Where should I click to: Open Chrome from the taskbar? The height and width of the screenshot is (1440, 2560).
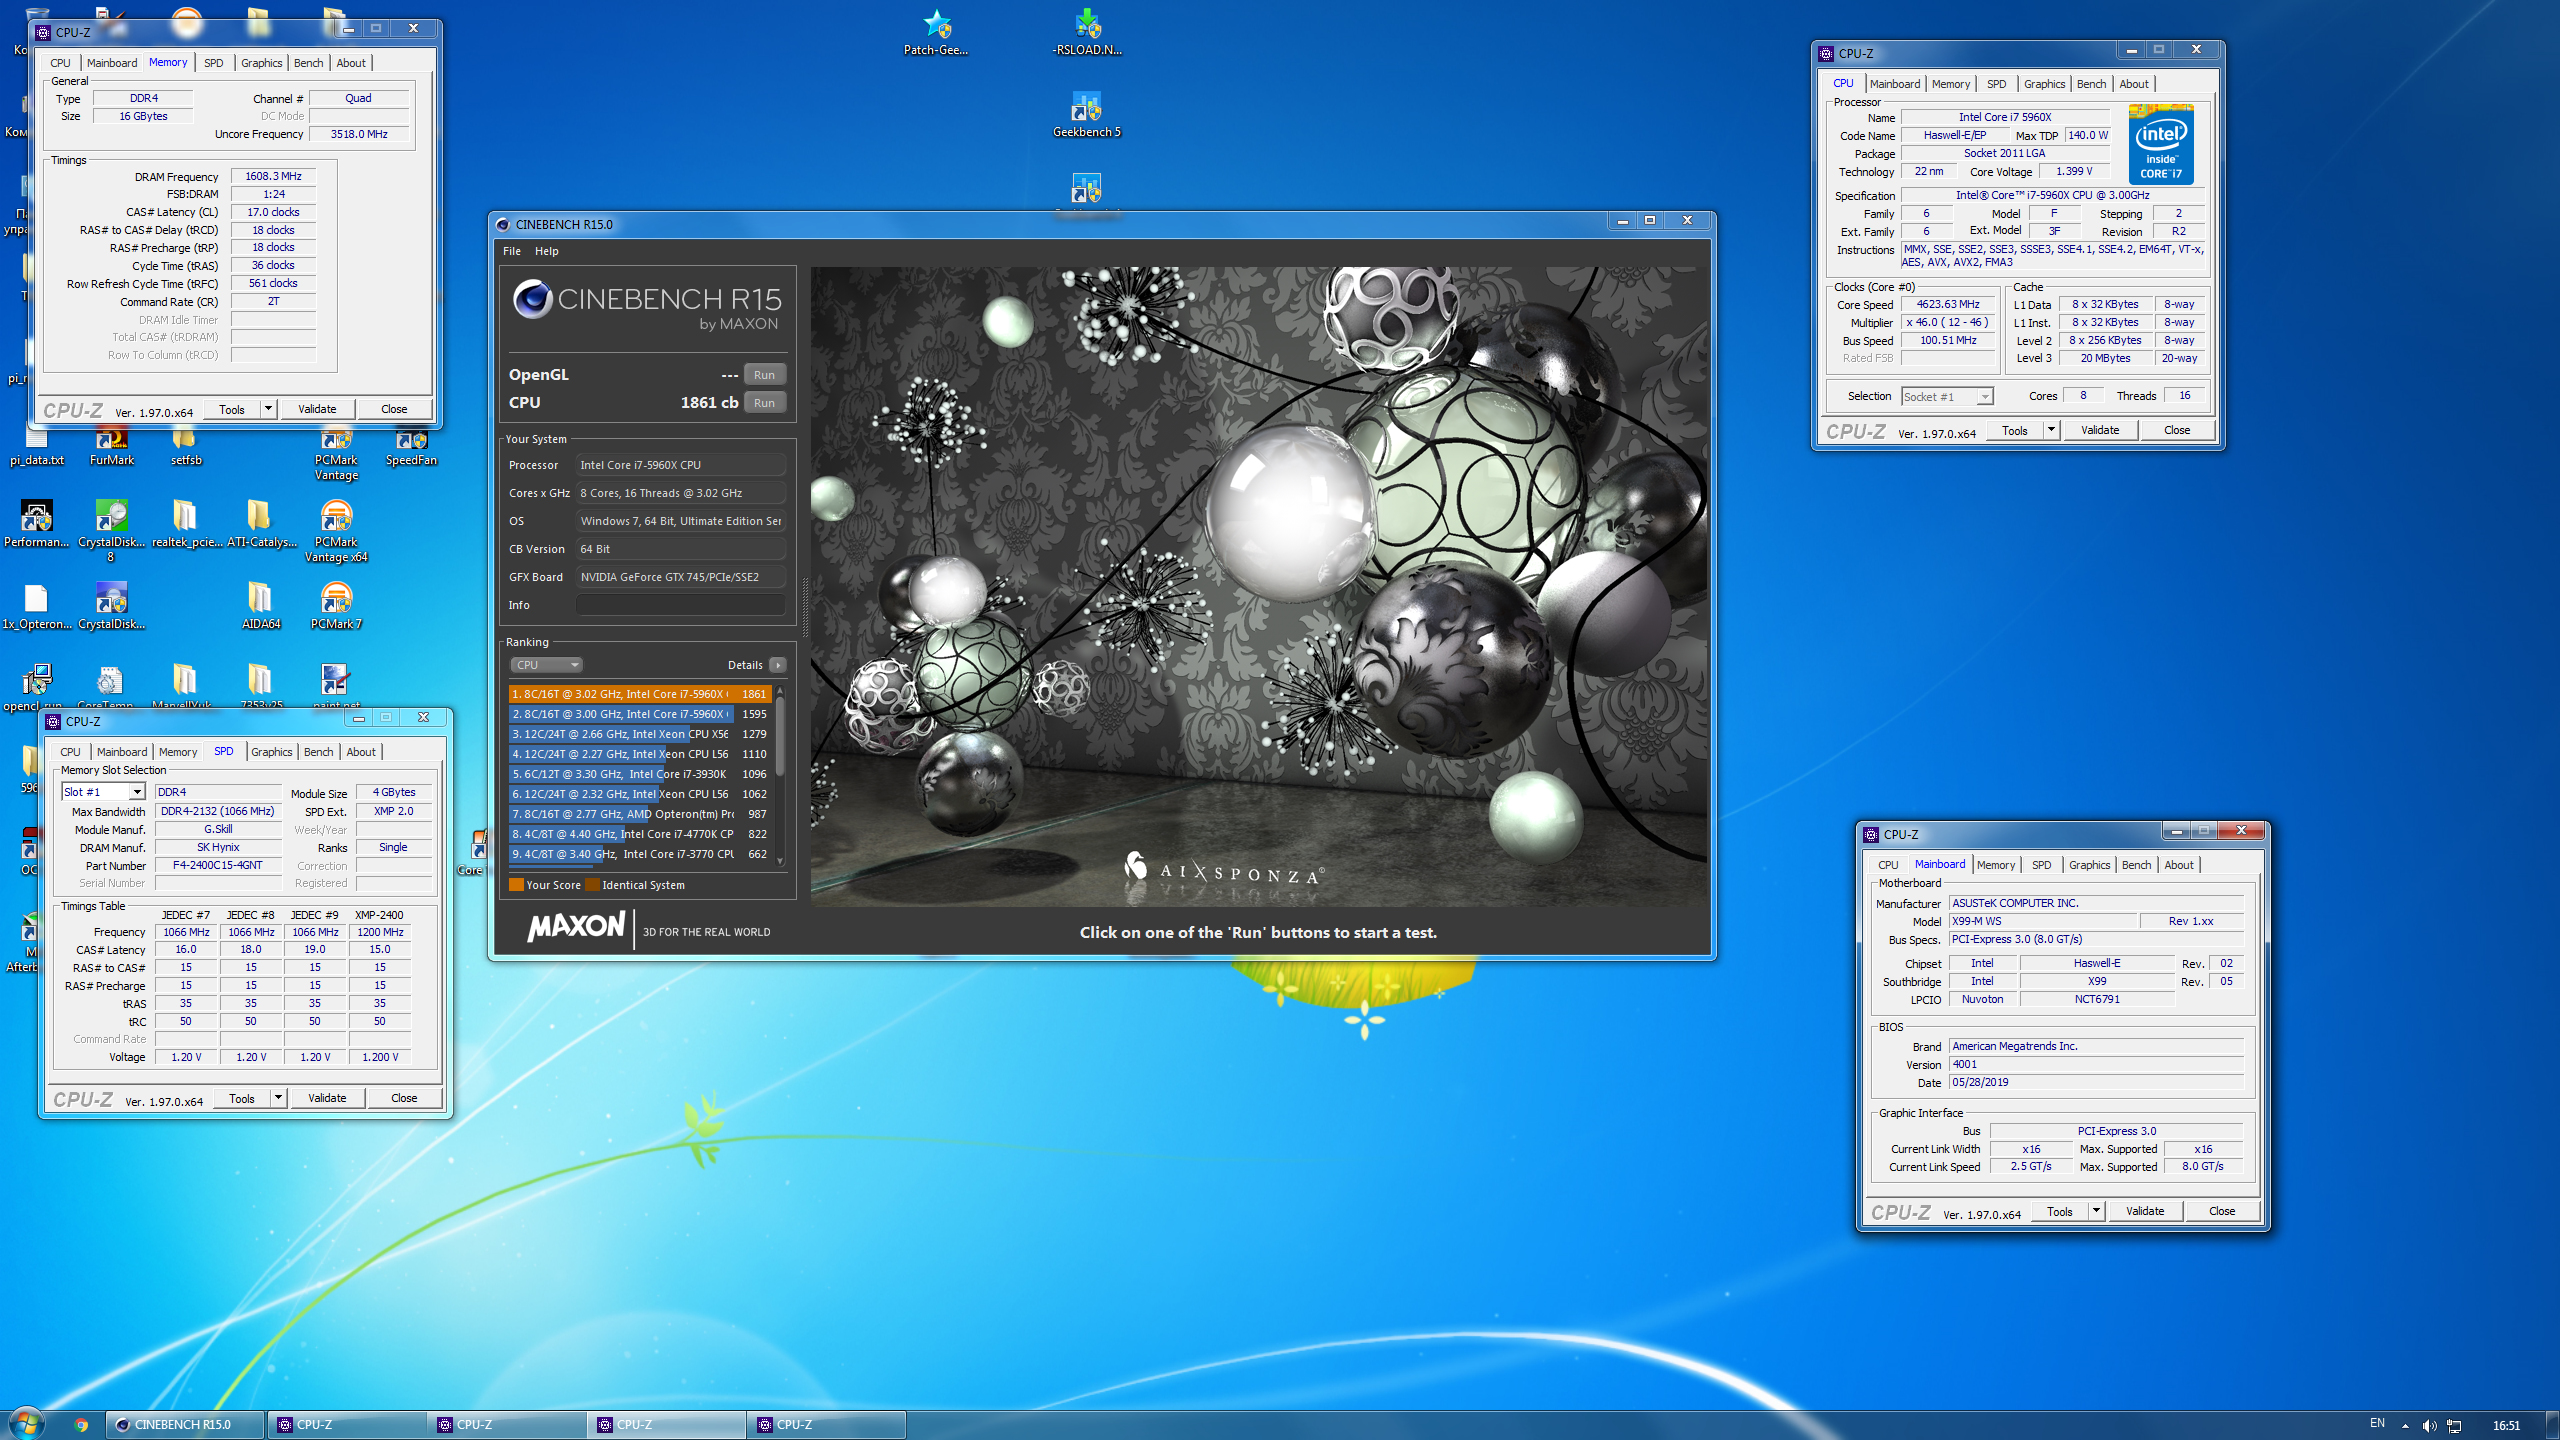coord(81,1425)
